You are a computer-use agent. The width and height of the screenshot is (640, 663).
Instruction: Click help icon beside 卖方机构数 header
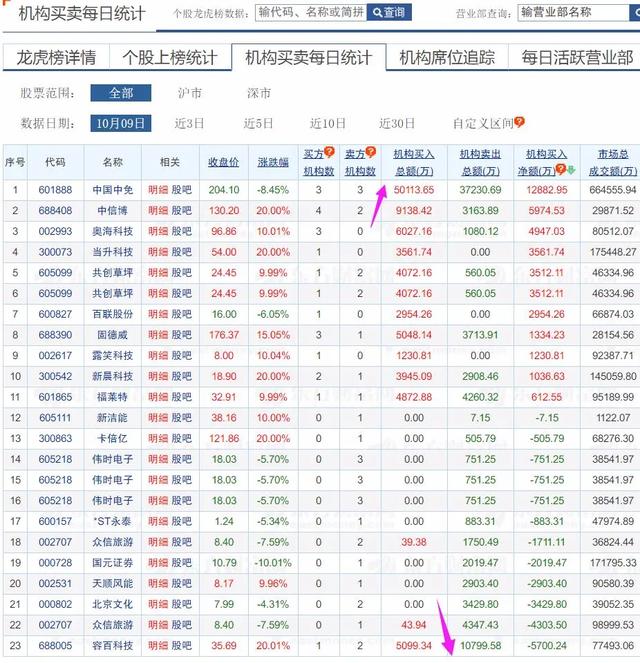pyautogui.click(x=371, y=152)
